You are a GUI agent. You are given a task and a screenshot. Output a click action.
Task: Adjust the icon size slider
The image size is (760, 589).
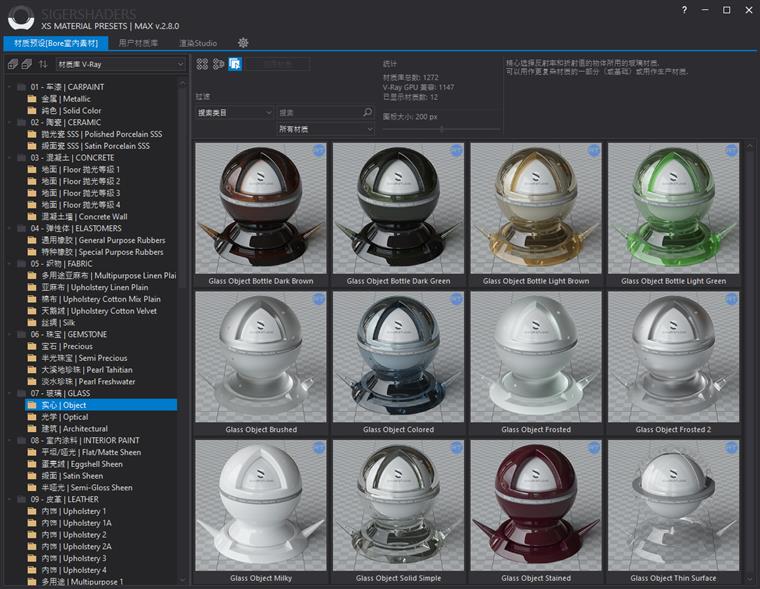pyautogui.click(x=442, y=129)
